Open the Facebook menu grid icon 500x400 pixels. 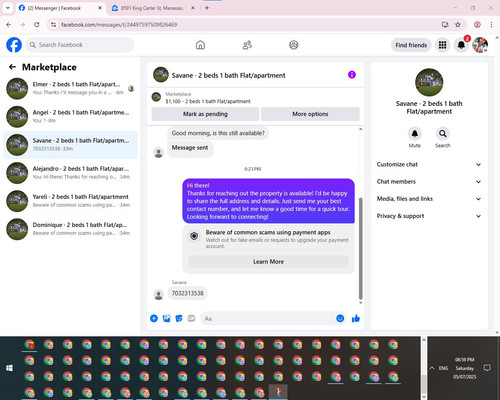point(442,45)
